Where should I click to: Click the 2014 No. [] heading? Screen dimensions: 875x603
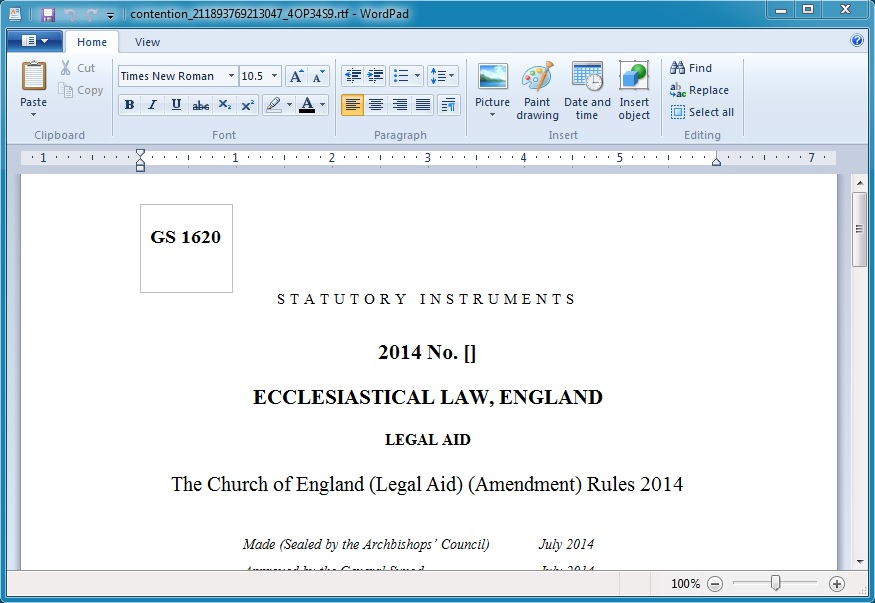pos(427,353)
